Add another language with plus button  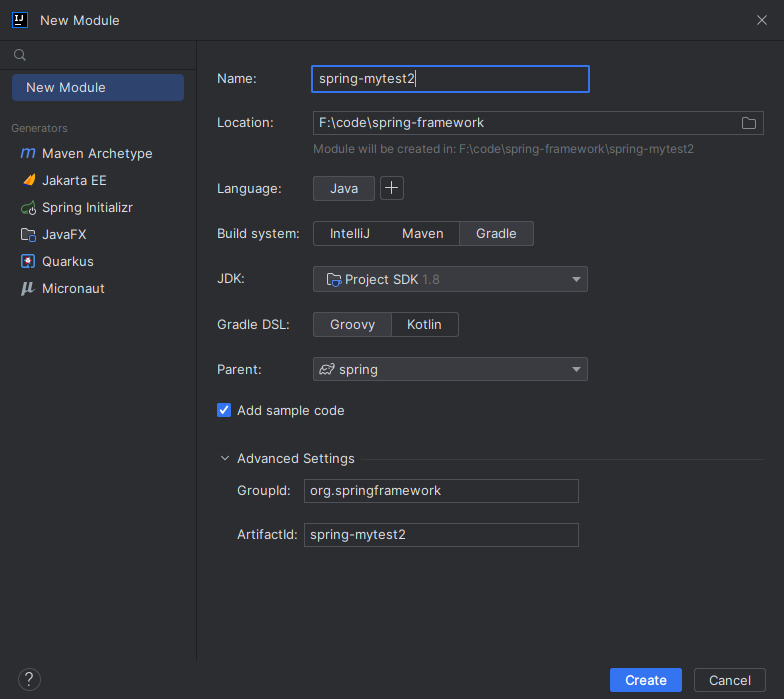click(x=392, y=188)
